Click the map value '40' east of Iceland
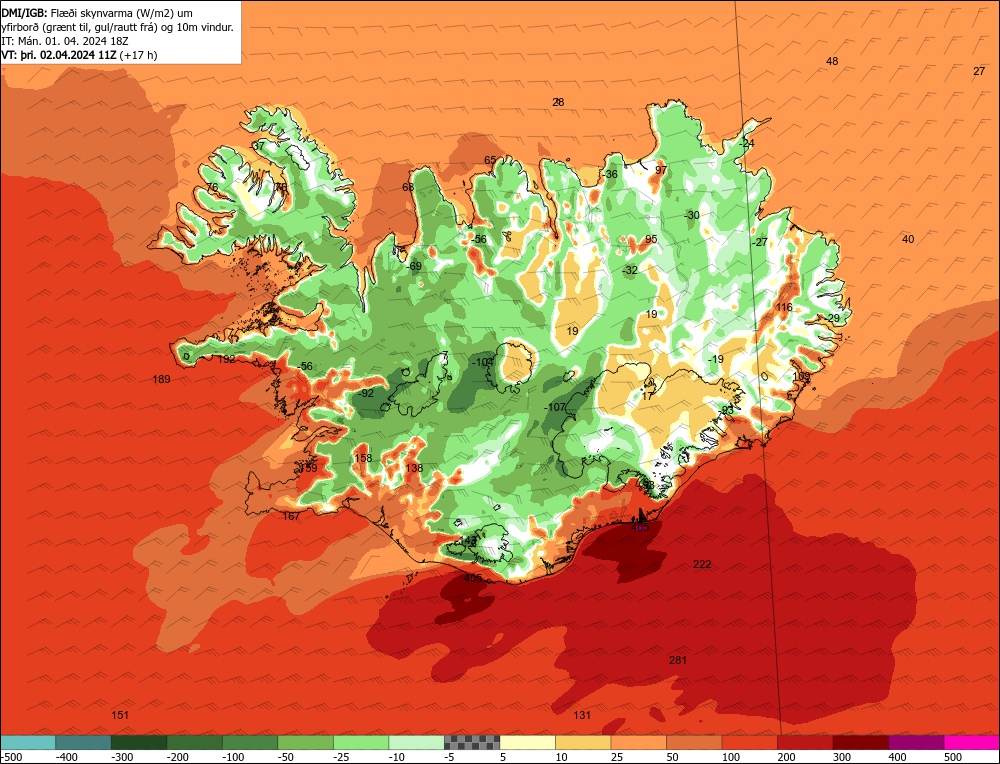This screenshot has height=764, width=1000. click(908, 239)
